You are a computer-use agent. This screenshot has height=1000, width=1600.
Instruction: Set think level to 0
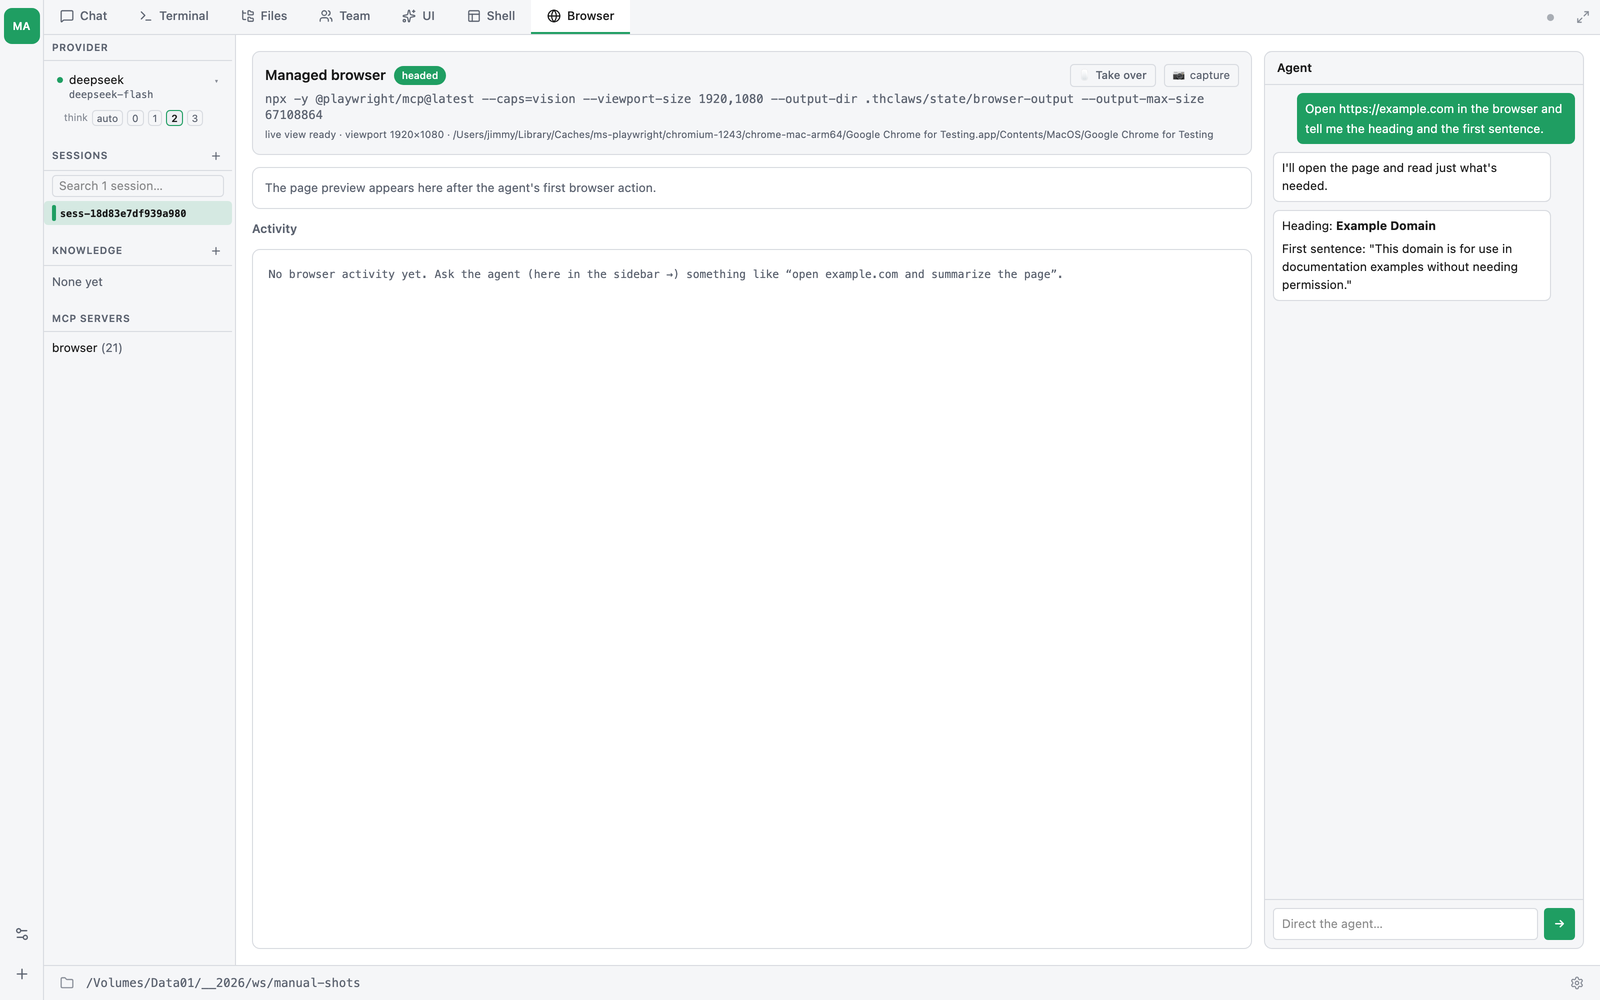pyautogui.click(x=136, y=118)
